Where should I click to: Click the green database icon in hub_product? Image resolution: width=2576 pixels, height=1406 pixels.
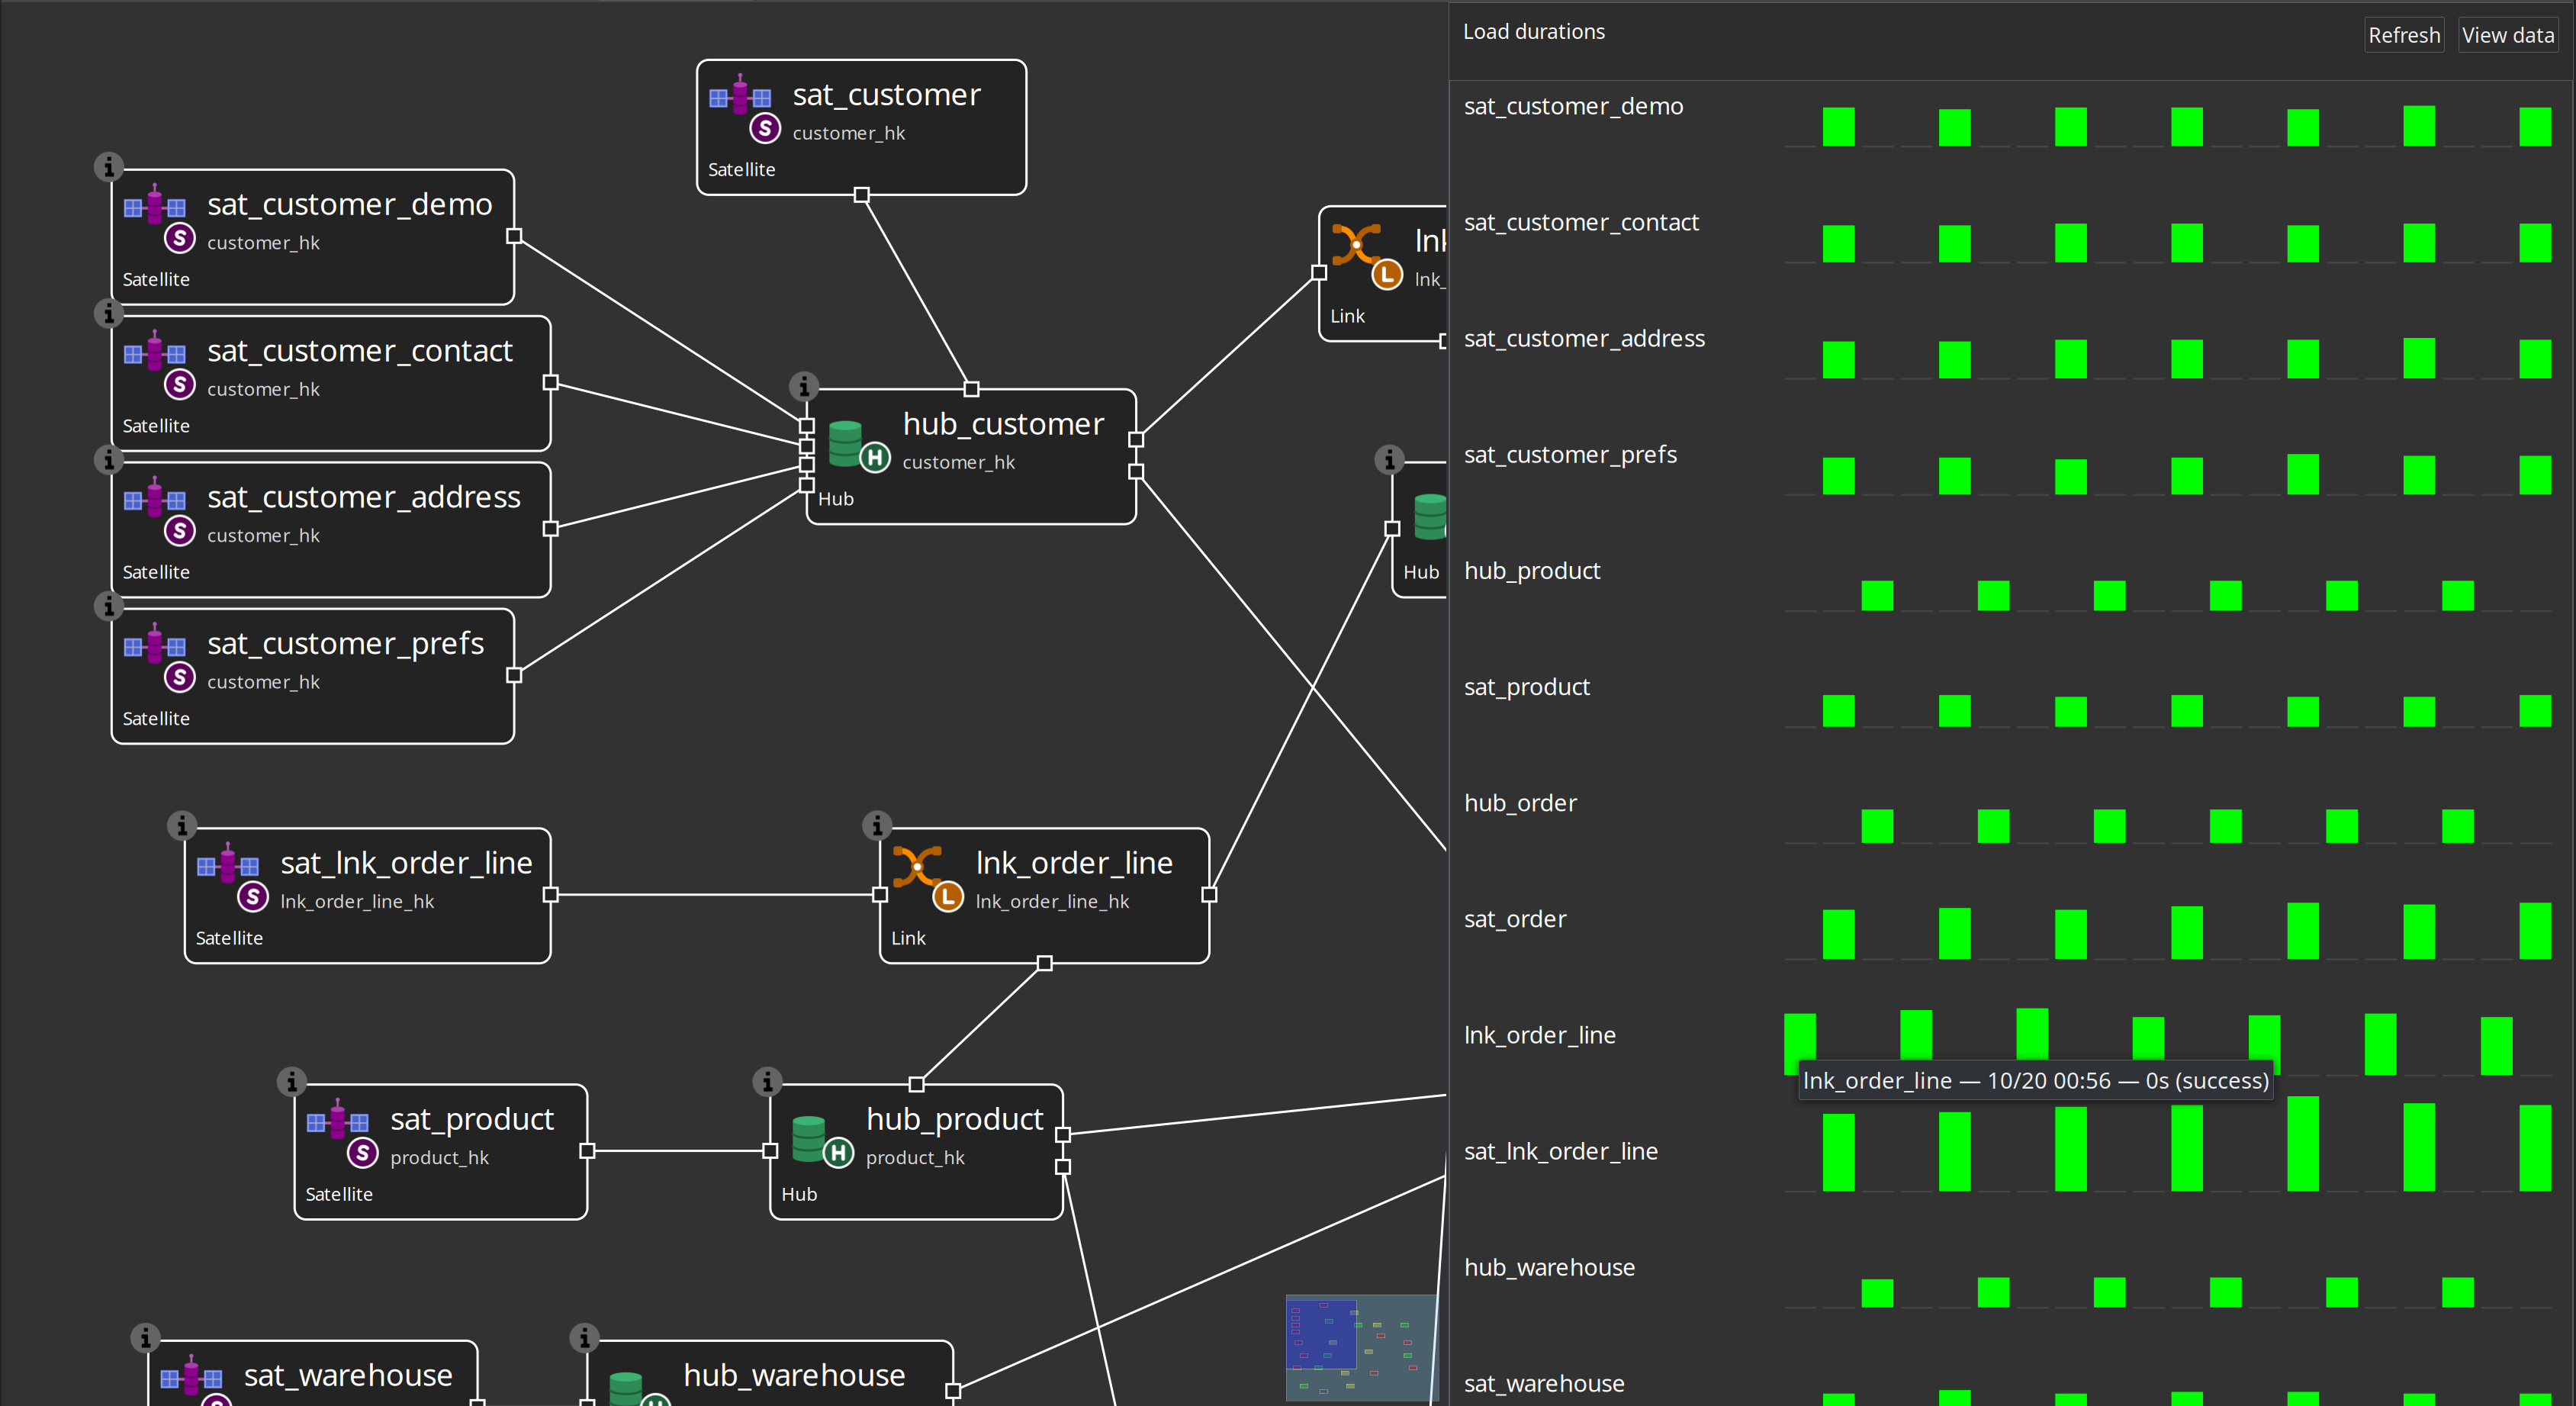[808, 1138]
